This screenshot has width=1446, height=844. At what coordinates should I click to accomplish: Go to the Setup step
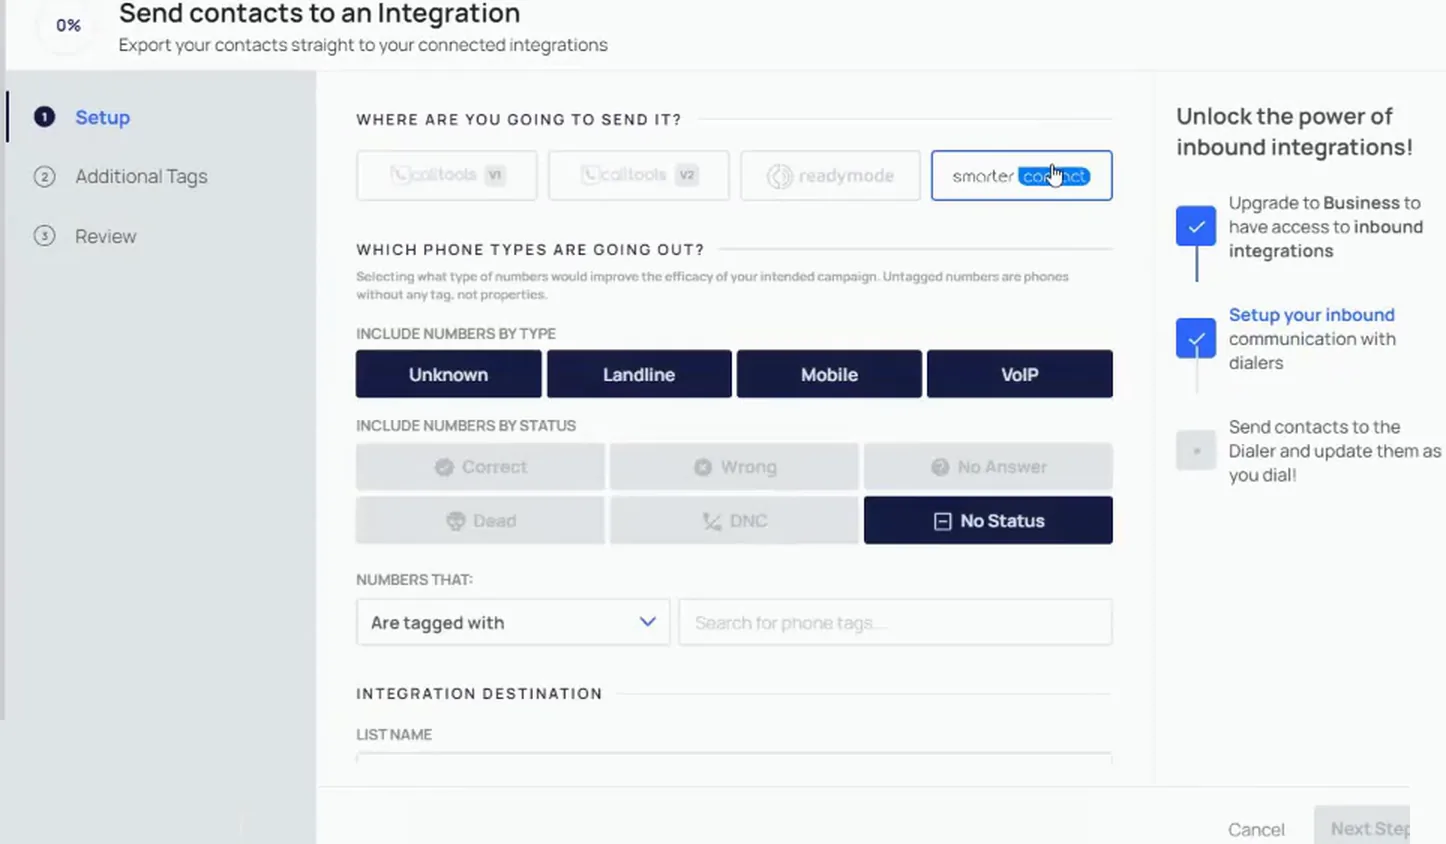(102, 117)
